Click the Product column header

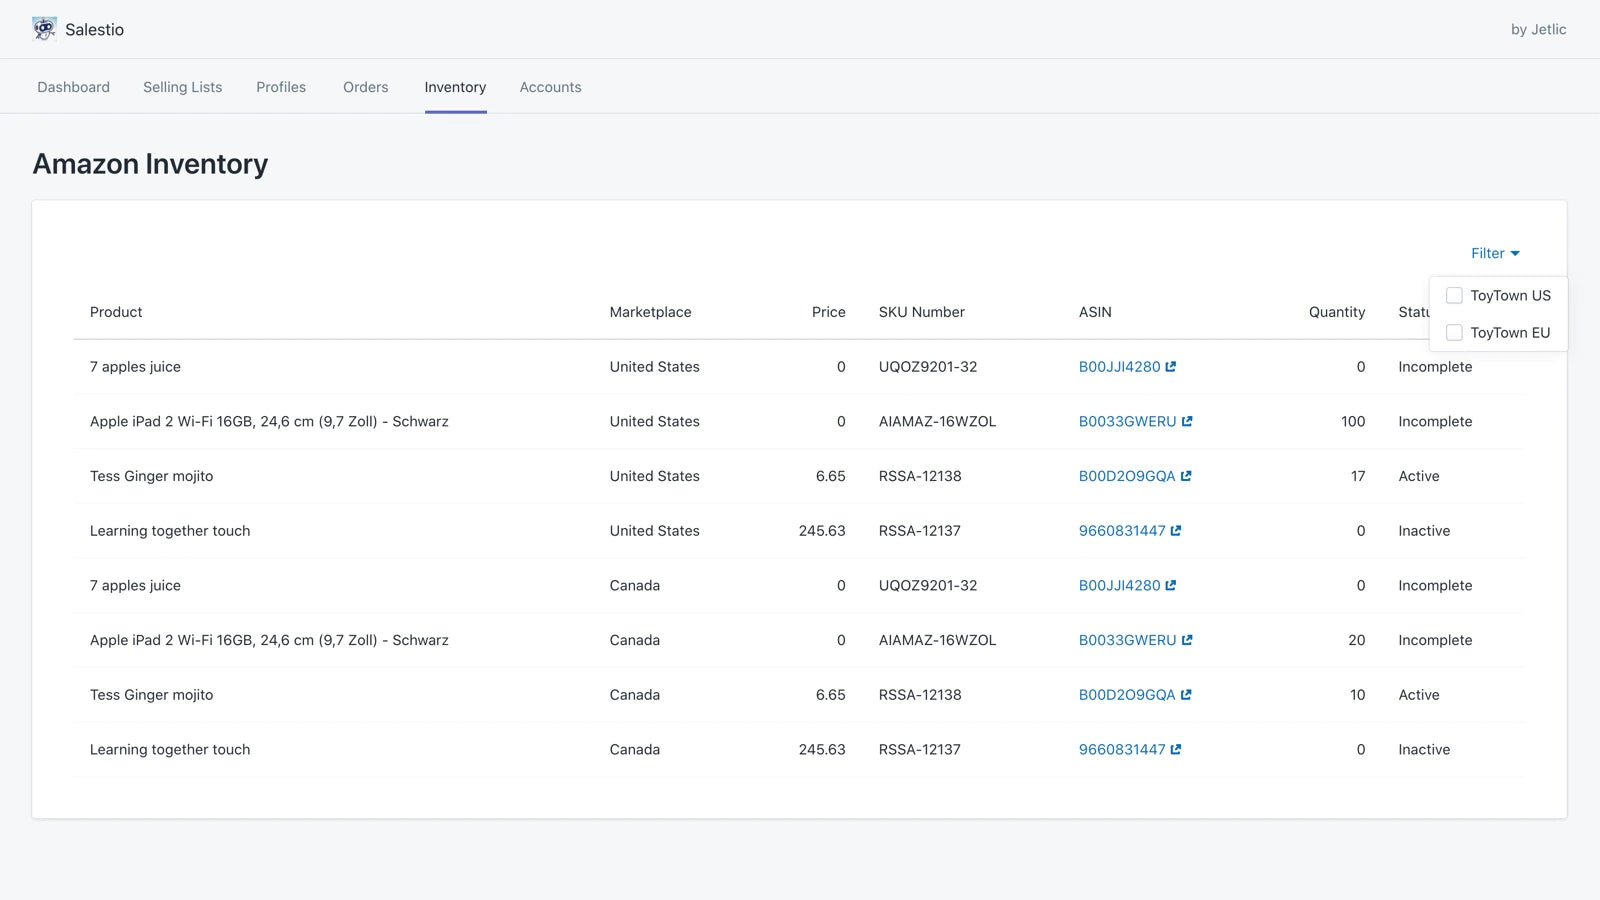116,312
